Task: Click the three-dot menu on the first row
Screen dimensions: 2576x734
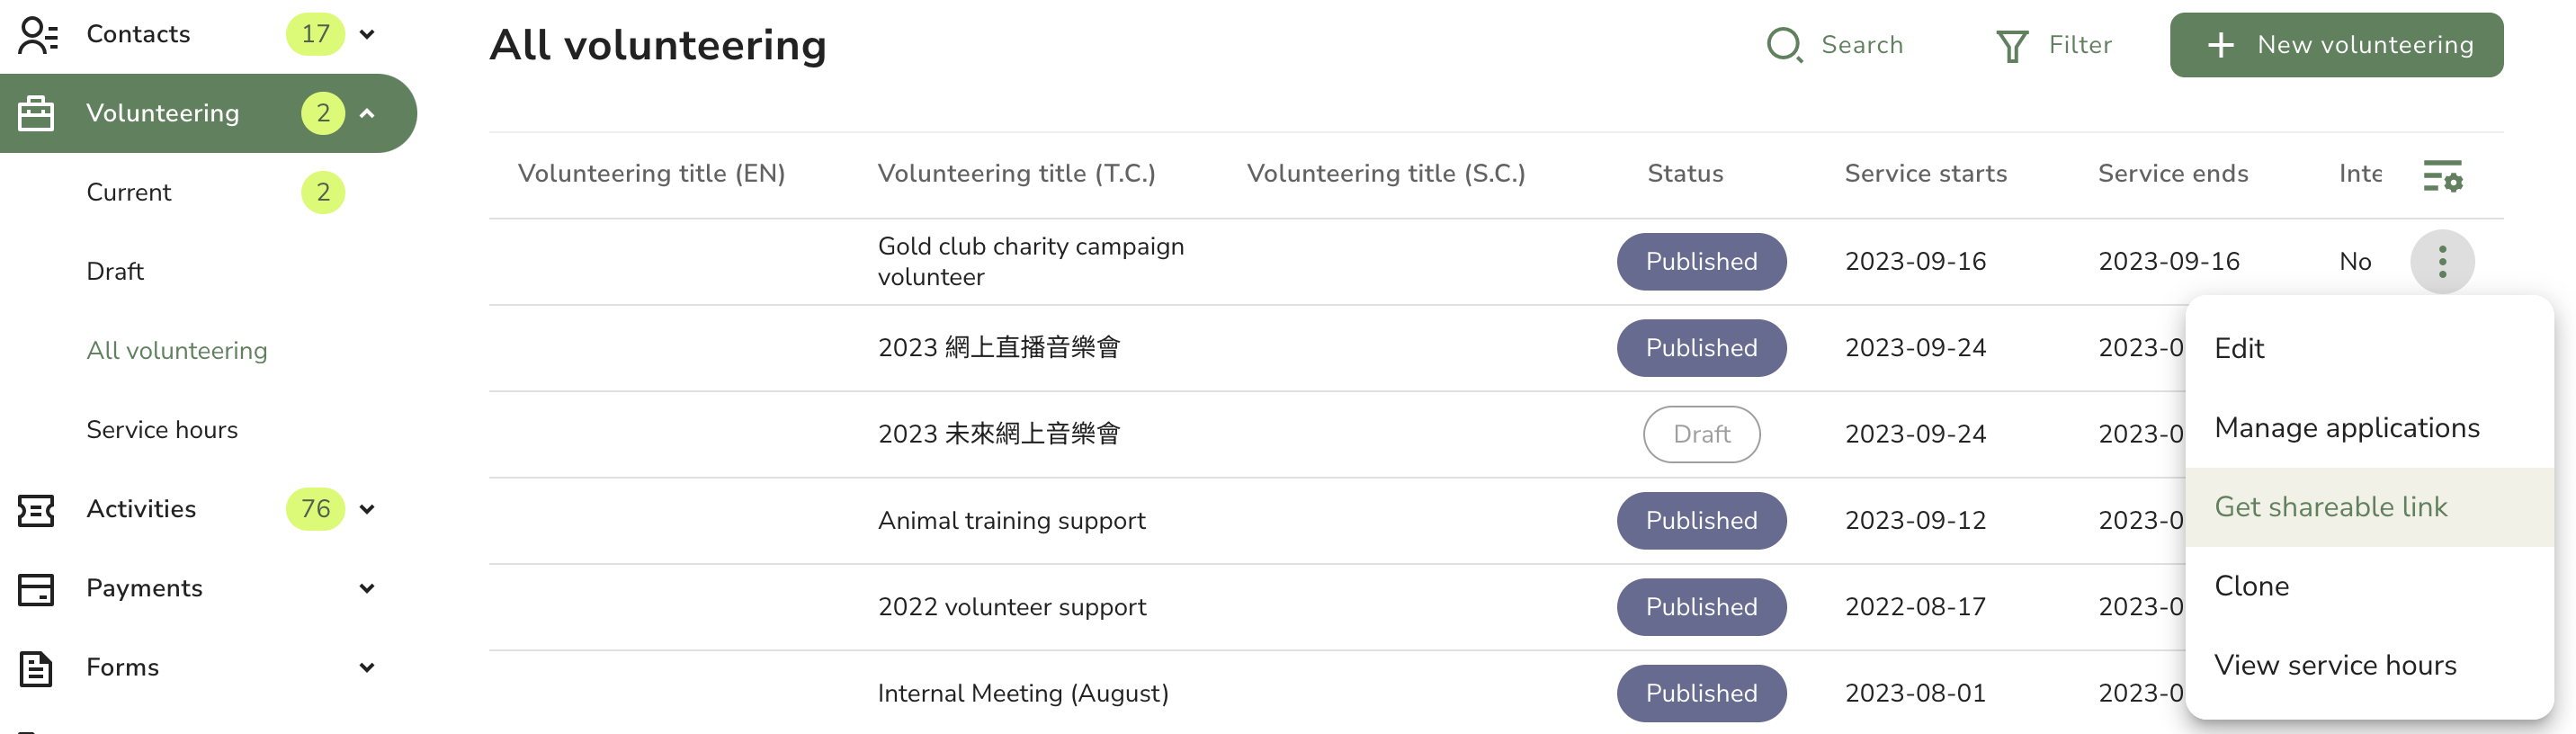Action: (2442, 261)
